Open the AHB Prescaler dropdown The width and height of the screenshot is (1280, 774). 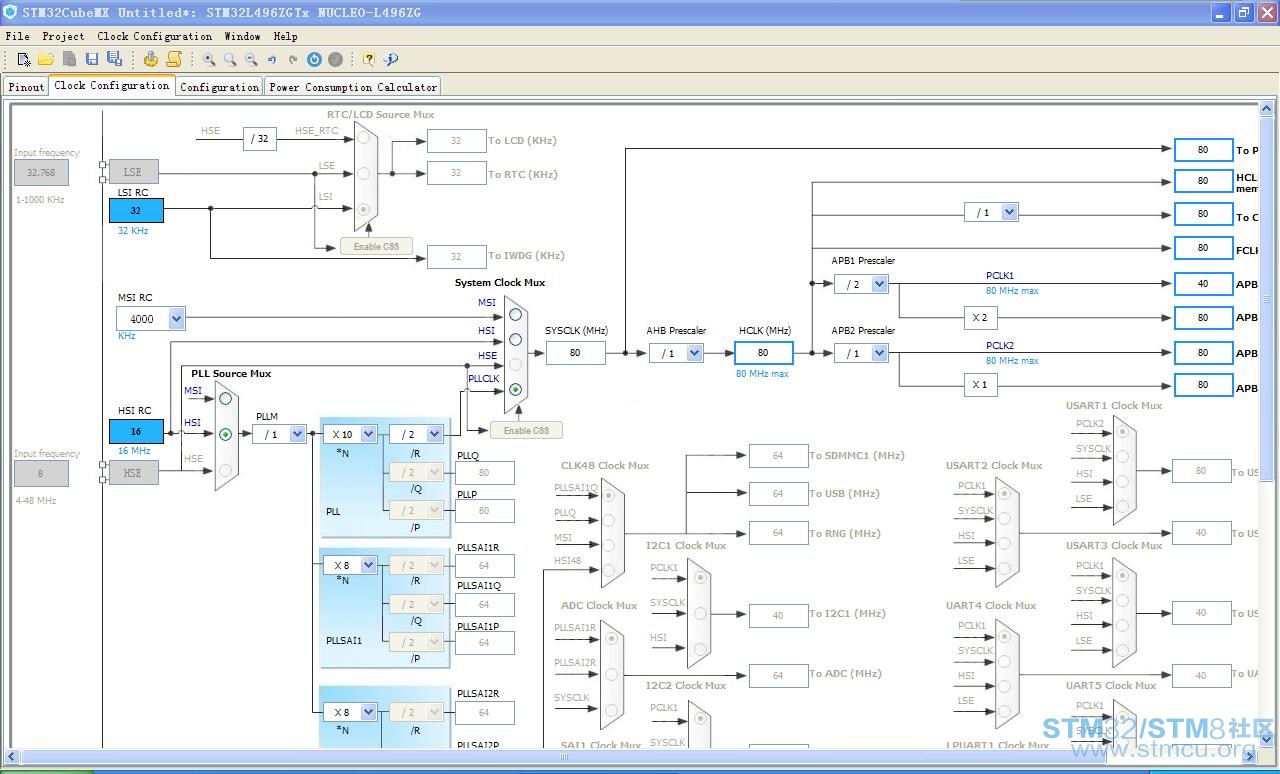695,353
